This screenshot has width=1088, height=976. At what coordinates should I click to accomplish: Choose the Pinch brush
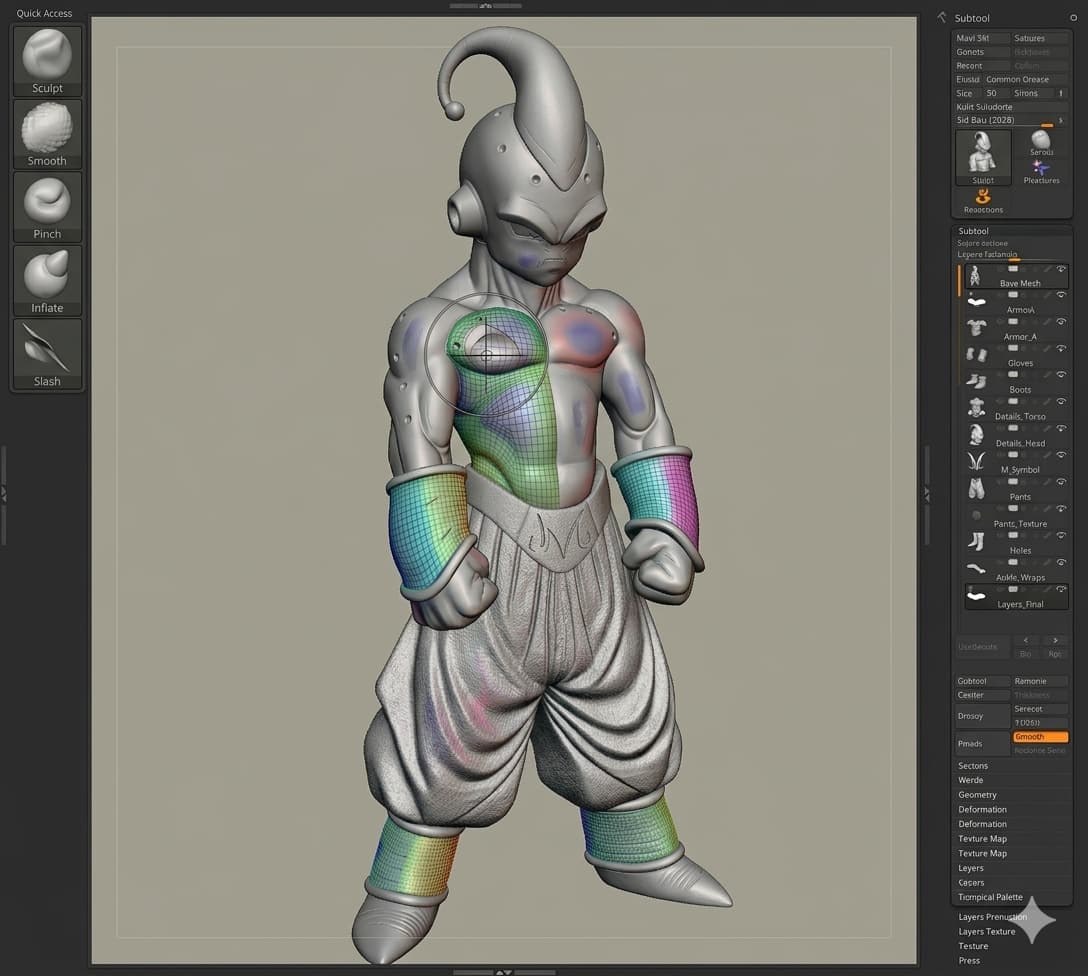[47, 207]
